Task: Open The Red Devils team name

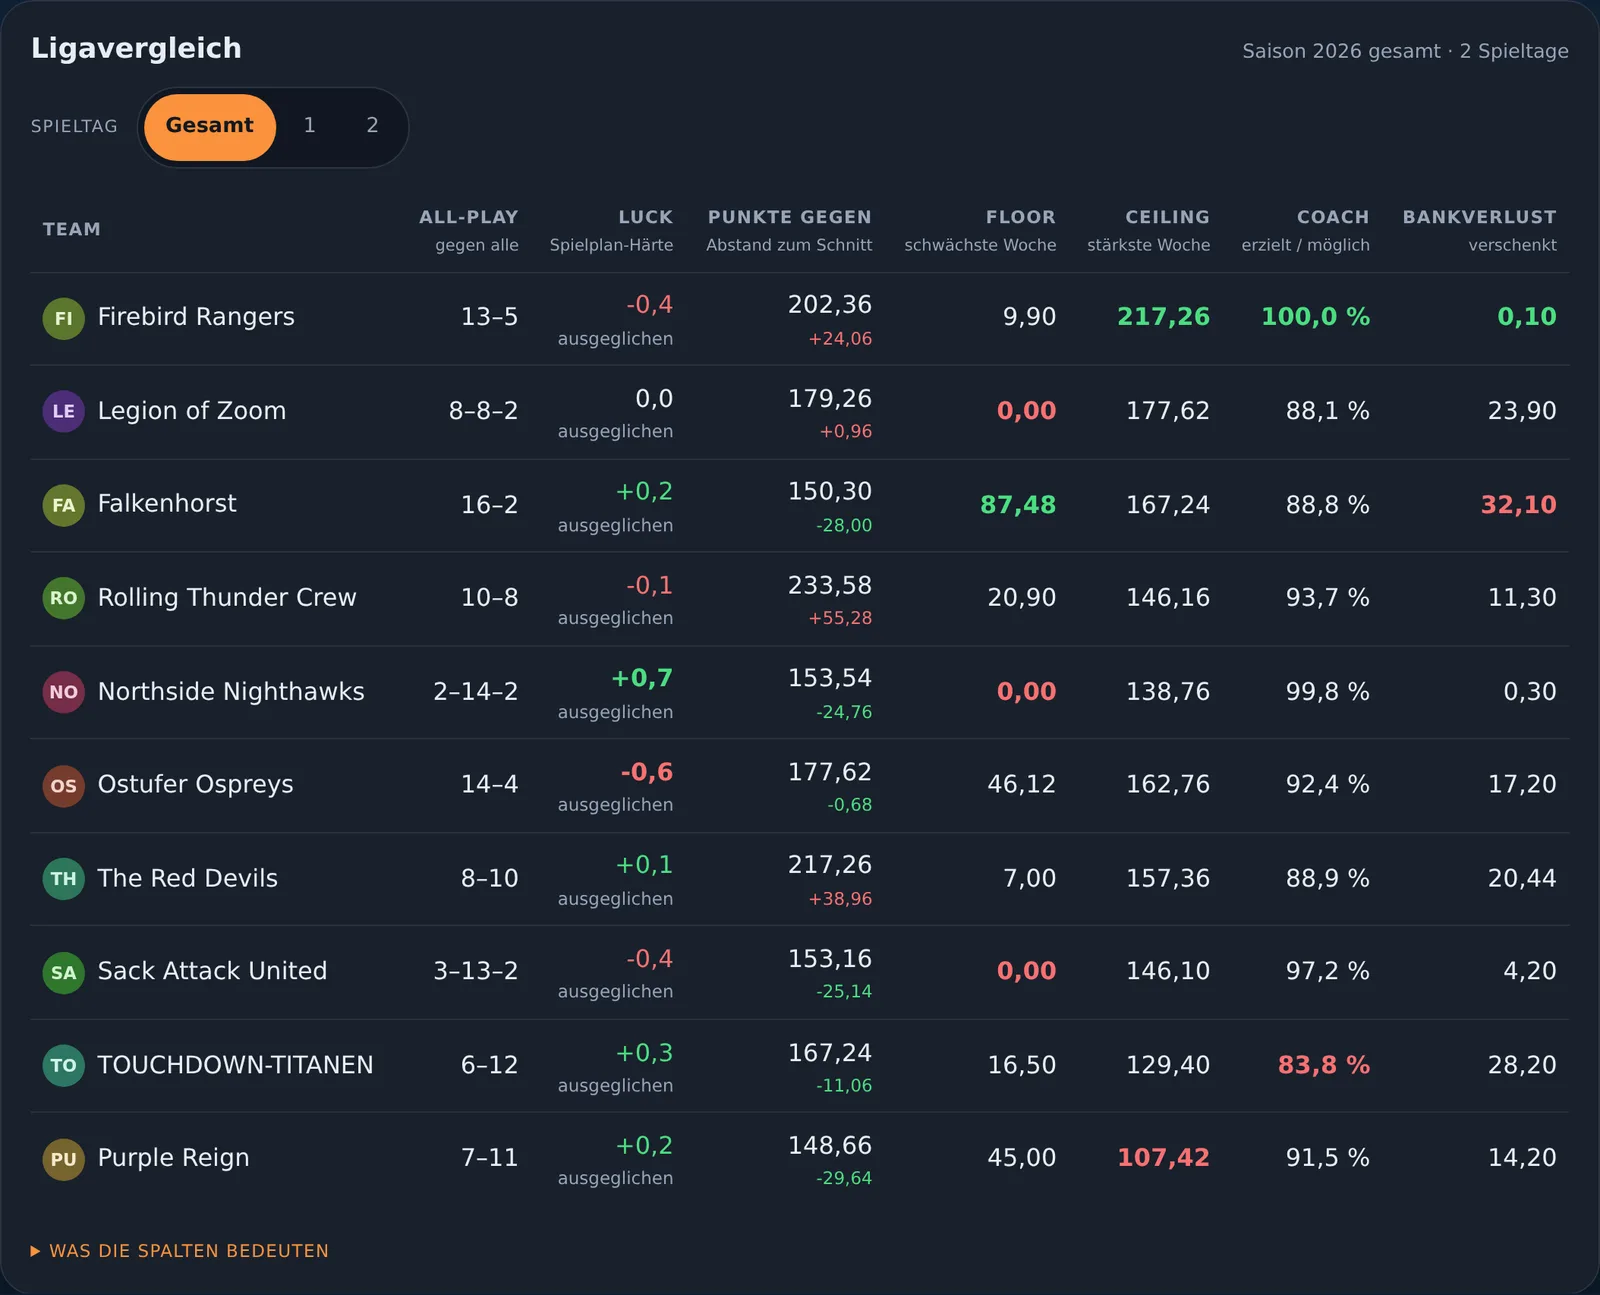Action: [188, 879]
